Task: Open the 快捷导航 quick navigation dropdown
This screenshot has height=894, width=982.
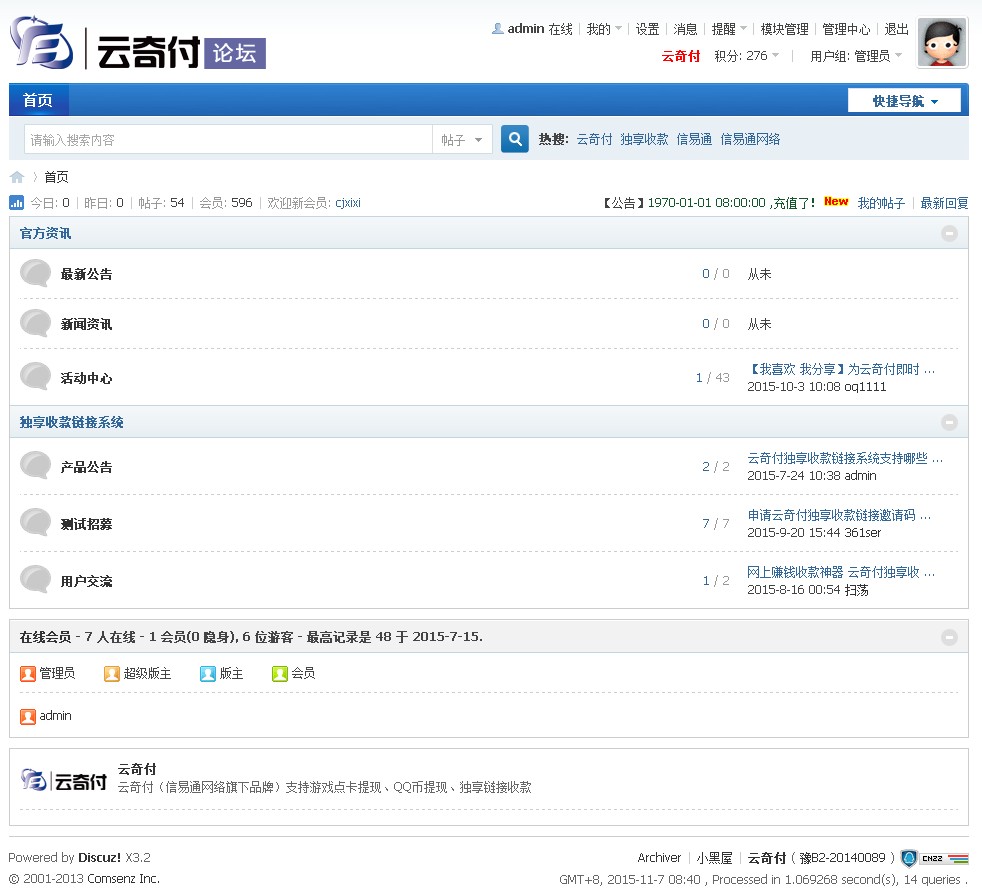Action: [x=904, y=101]
